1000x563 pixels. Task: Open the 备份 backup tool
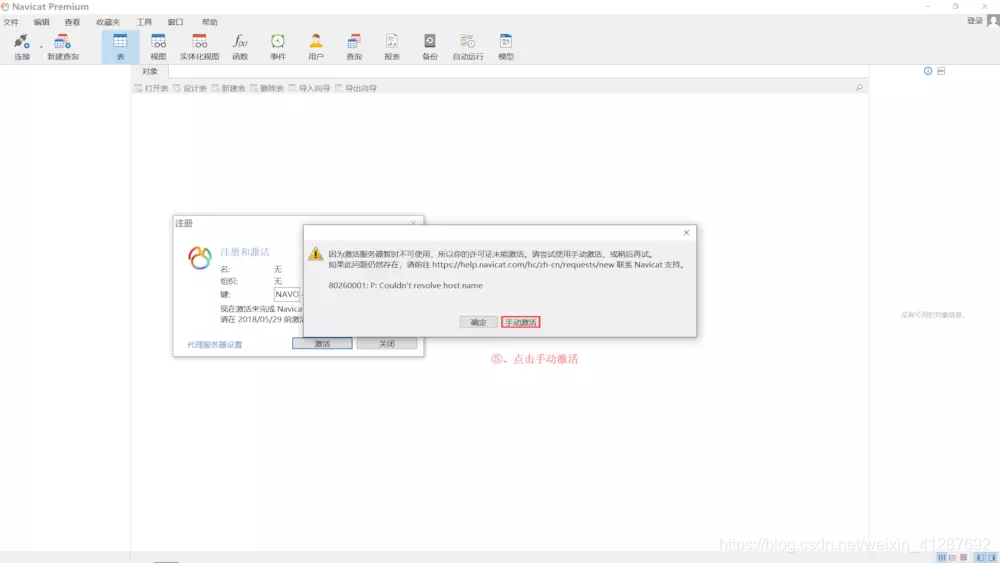click(x=430, y=47)
